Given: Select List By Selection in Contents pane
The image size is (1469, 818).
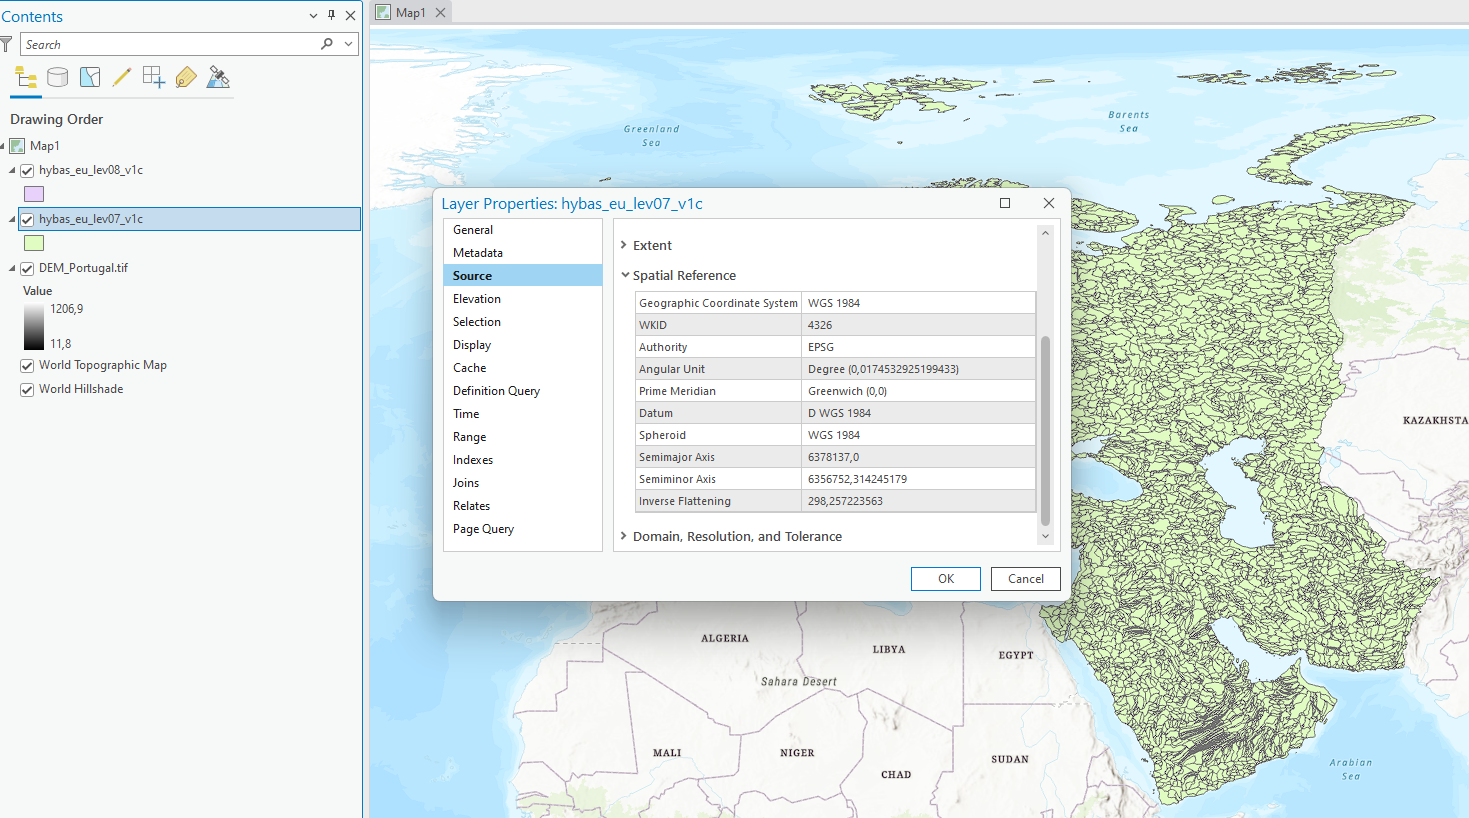Looking at the screenshot, I should click(90, 77).
